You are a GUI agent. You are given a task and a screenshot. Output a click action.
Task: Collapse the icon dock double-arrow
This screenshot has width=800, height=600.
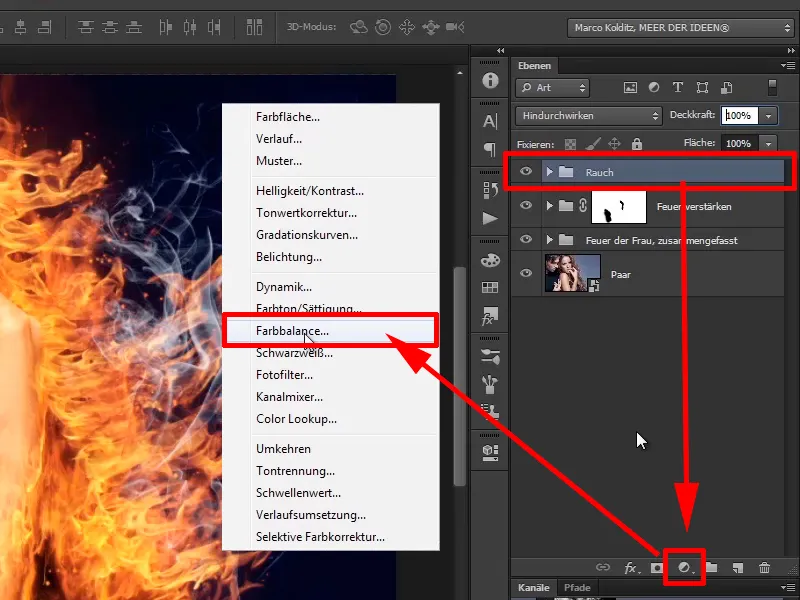point(501,51)
